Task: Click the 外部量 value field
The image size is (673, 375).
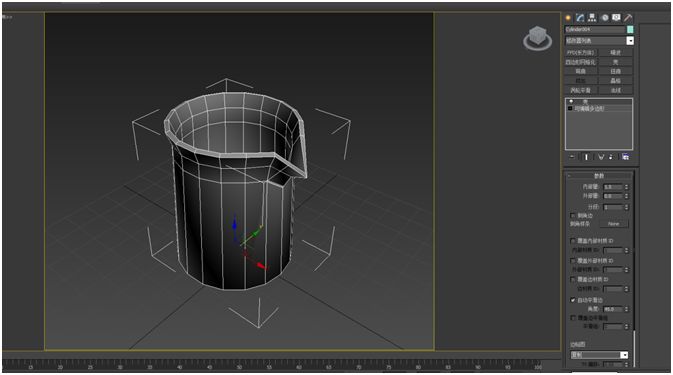Action: [x=612, y=196]
